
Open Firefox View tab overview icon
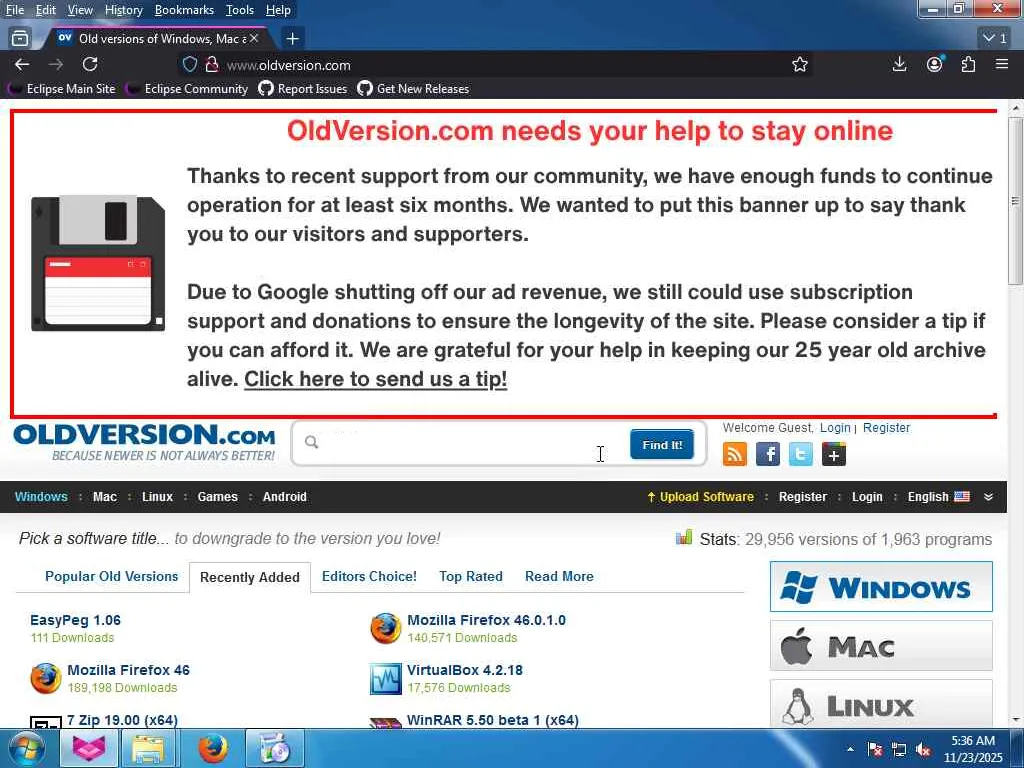pyautogui.click(x=20, y=39)
